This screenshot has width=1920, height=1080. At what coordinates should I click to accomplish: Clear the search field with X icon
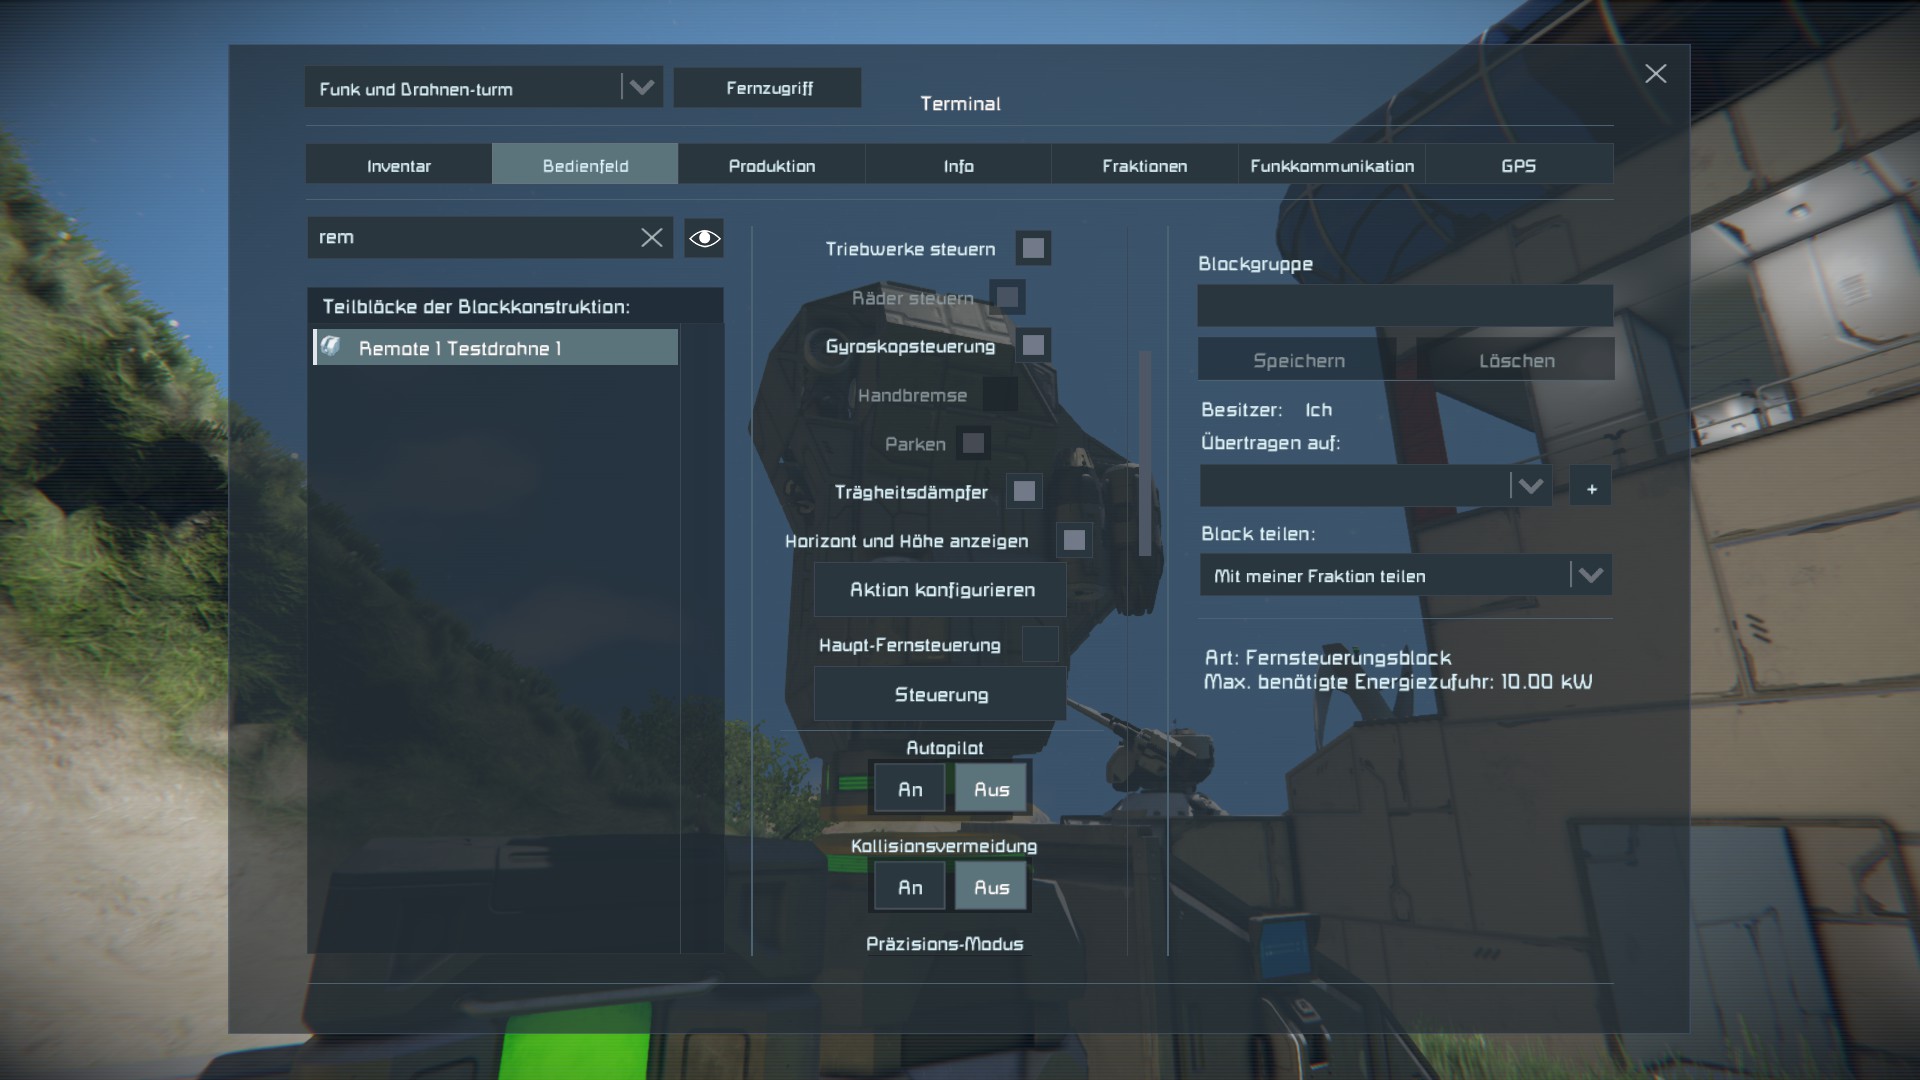pyautogui.click(x=651, y=237)
